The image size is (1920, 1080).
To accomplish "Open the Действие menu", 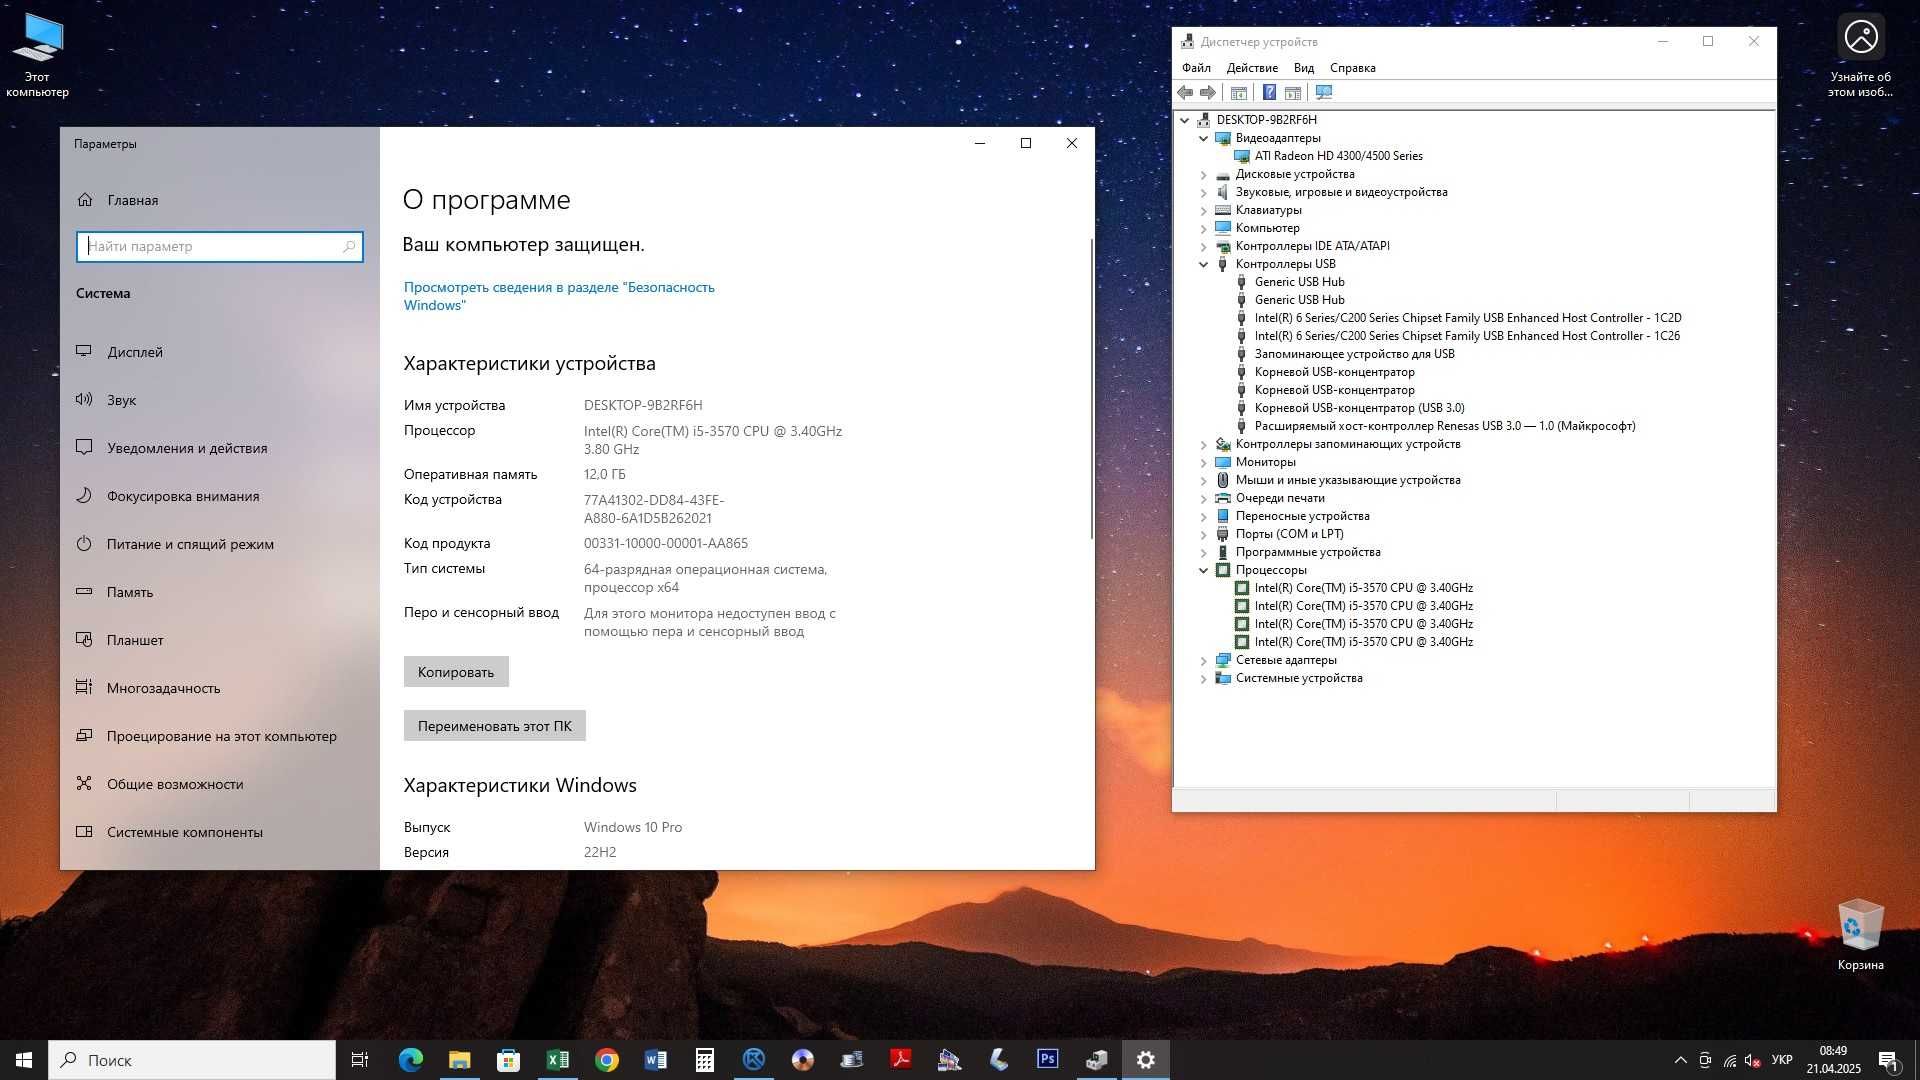I will pyautogui.click(x=1252, y=68).
